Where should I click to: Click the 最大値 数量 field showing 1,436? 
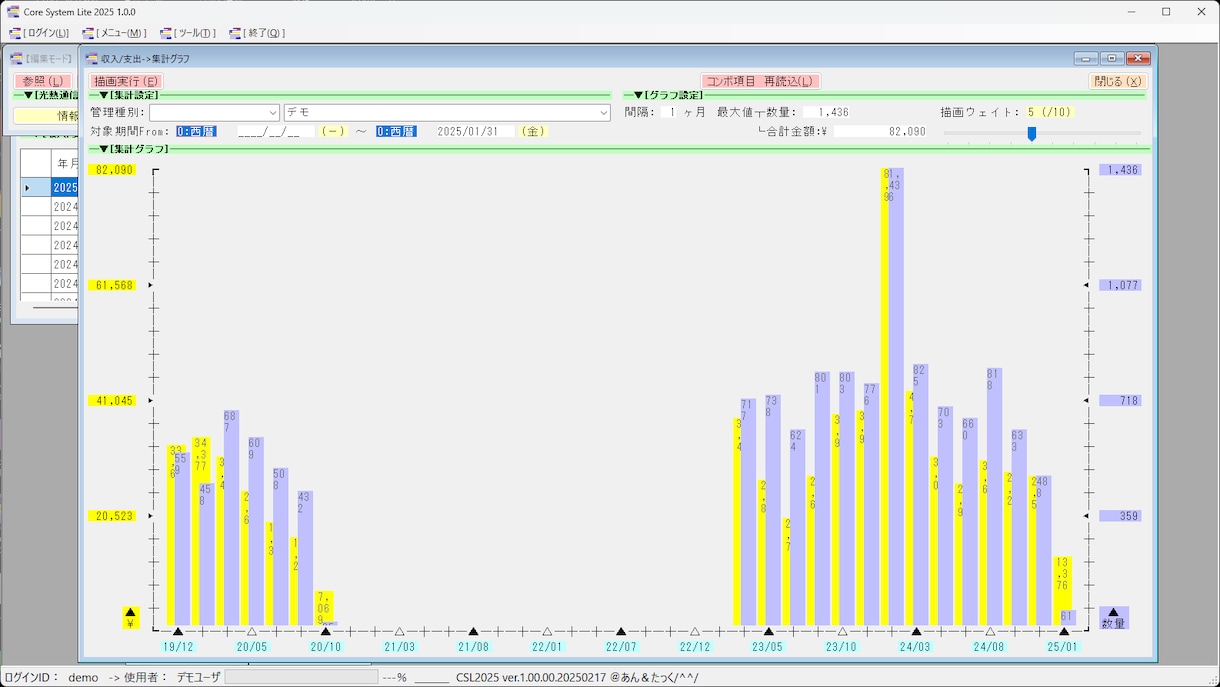tap(827, 112)
